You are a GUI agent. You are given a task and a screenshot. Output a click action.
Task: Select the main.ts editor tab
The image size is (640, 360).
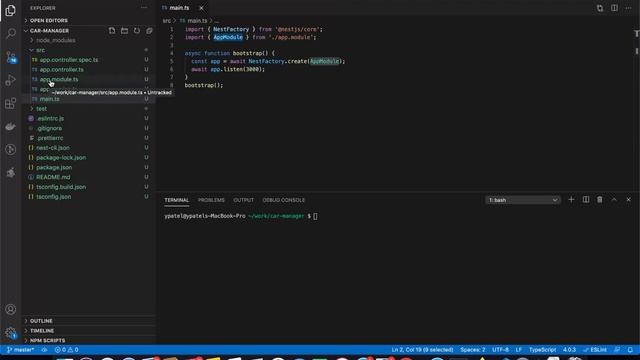click(180, 8)
